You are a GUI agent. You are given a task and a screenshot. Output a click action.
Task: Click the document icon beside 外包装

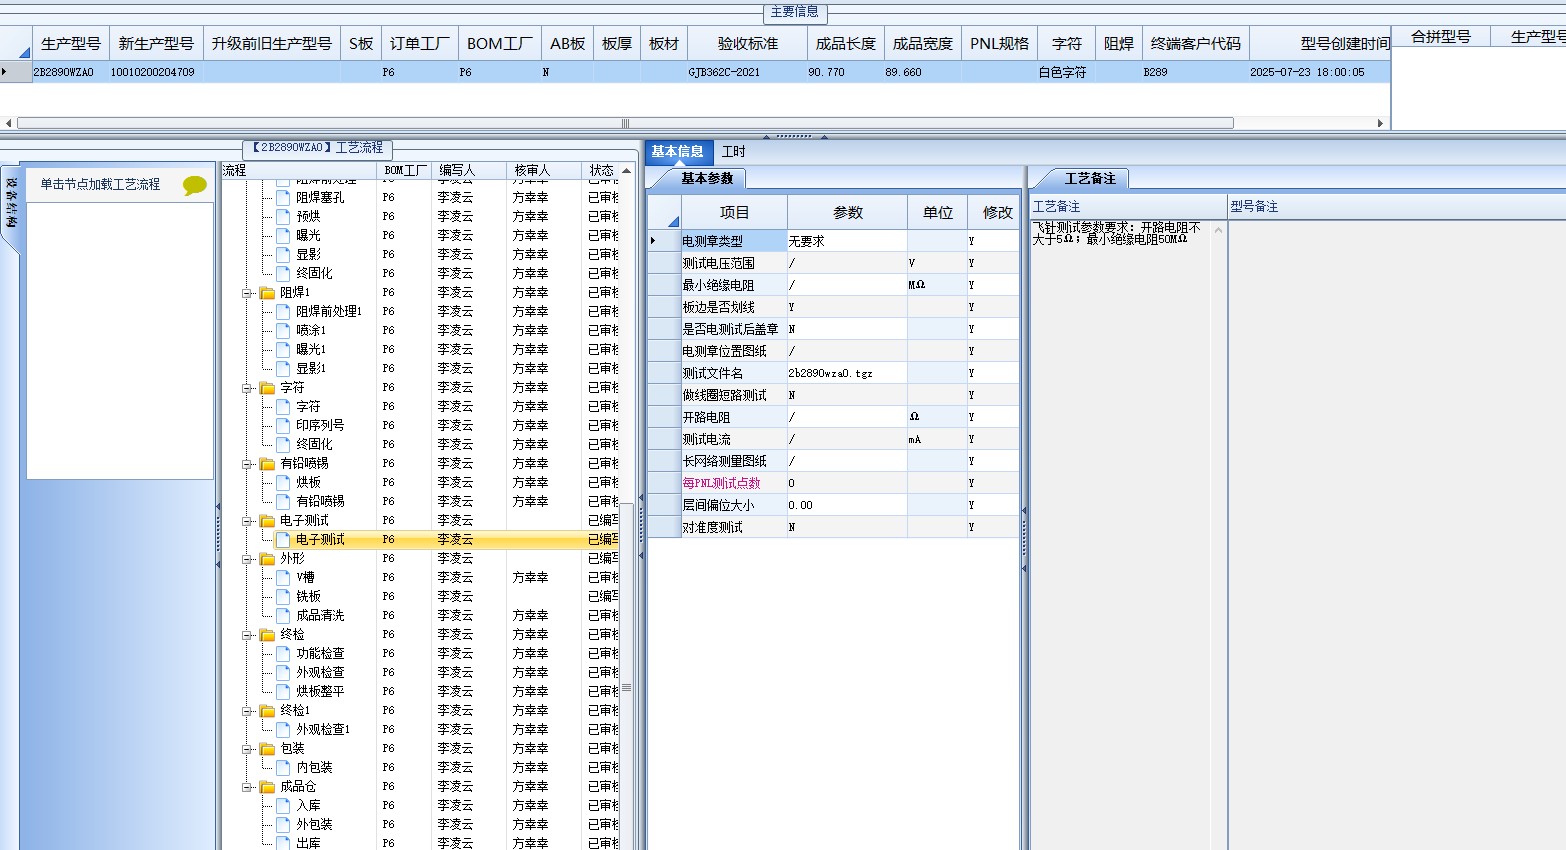(283, 825)
